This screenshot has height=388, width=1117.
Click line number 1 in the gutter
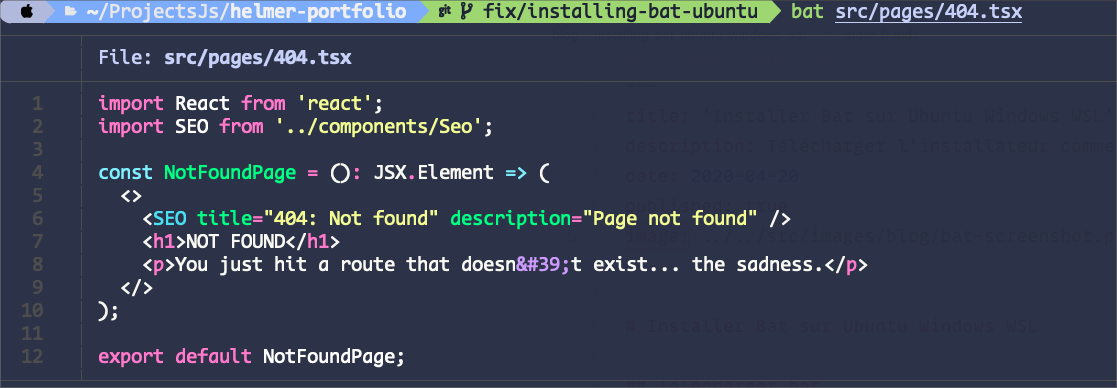(38, 105)
